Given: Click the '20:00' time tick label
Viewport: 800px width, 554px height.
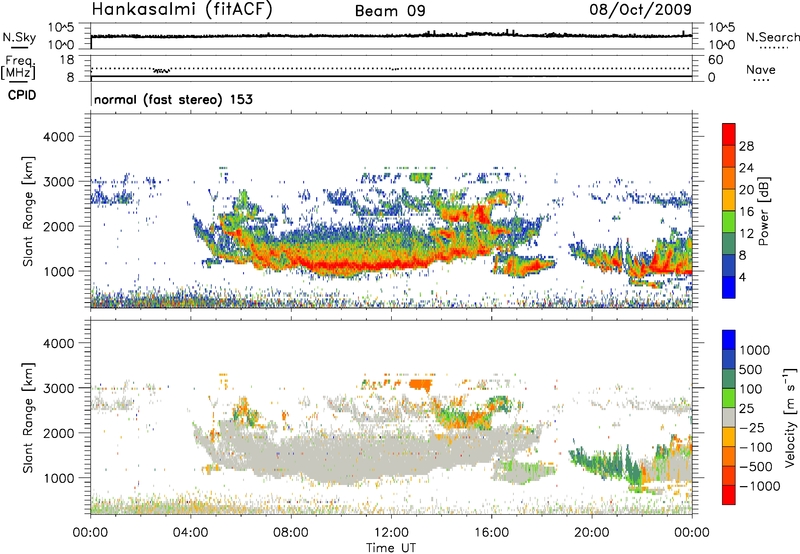Looking at the screenshot, I should tap(591, 533).
